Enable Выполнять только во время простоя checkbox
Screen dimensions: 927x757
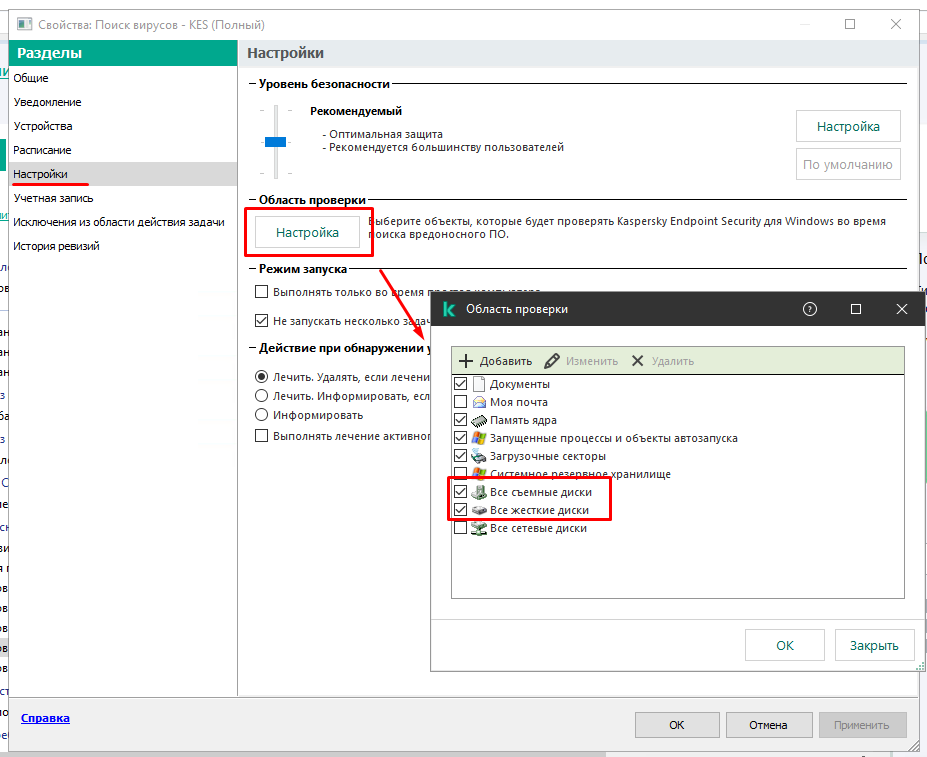coord(261,292)
